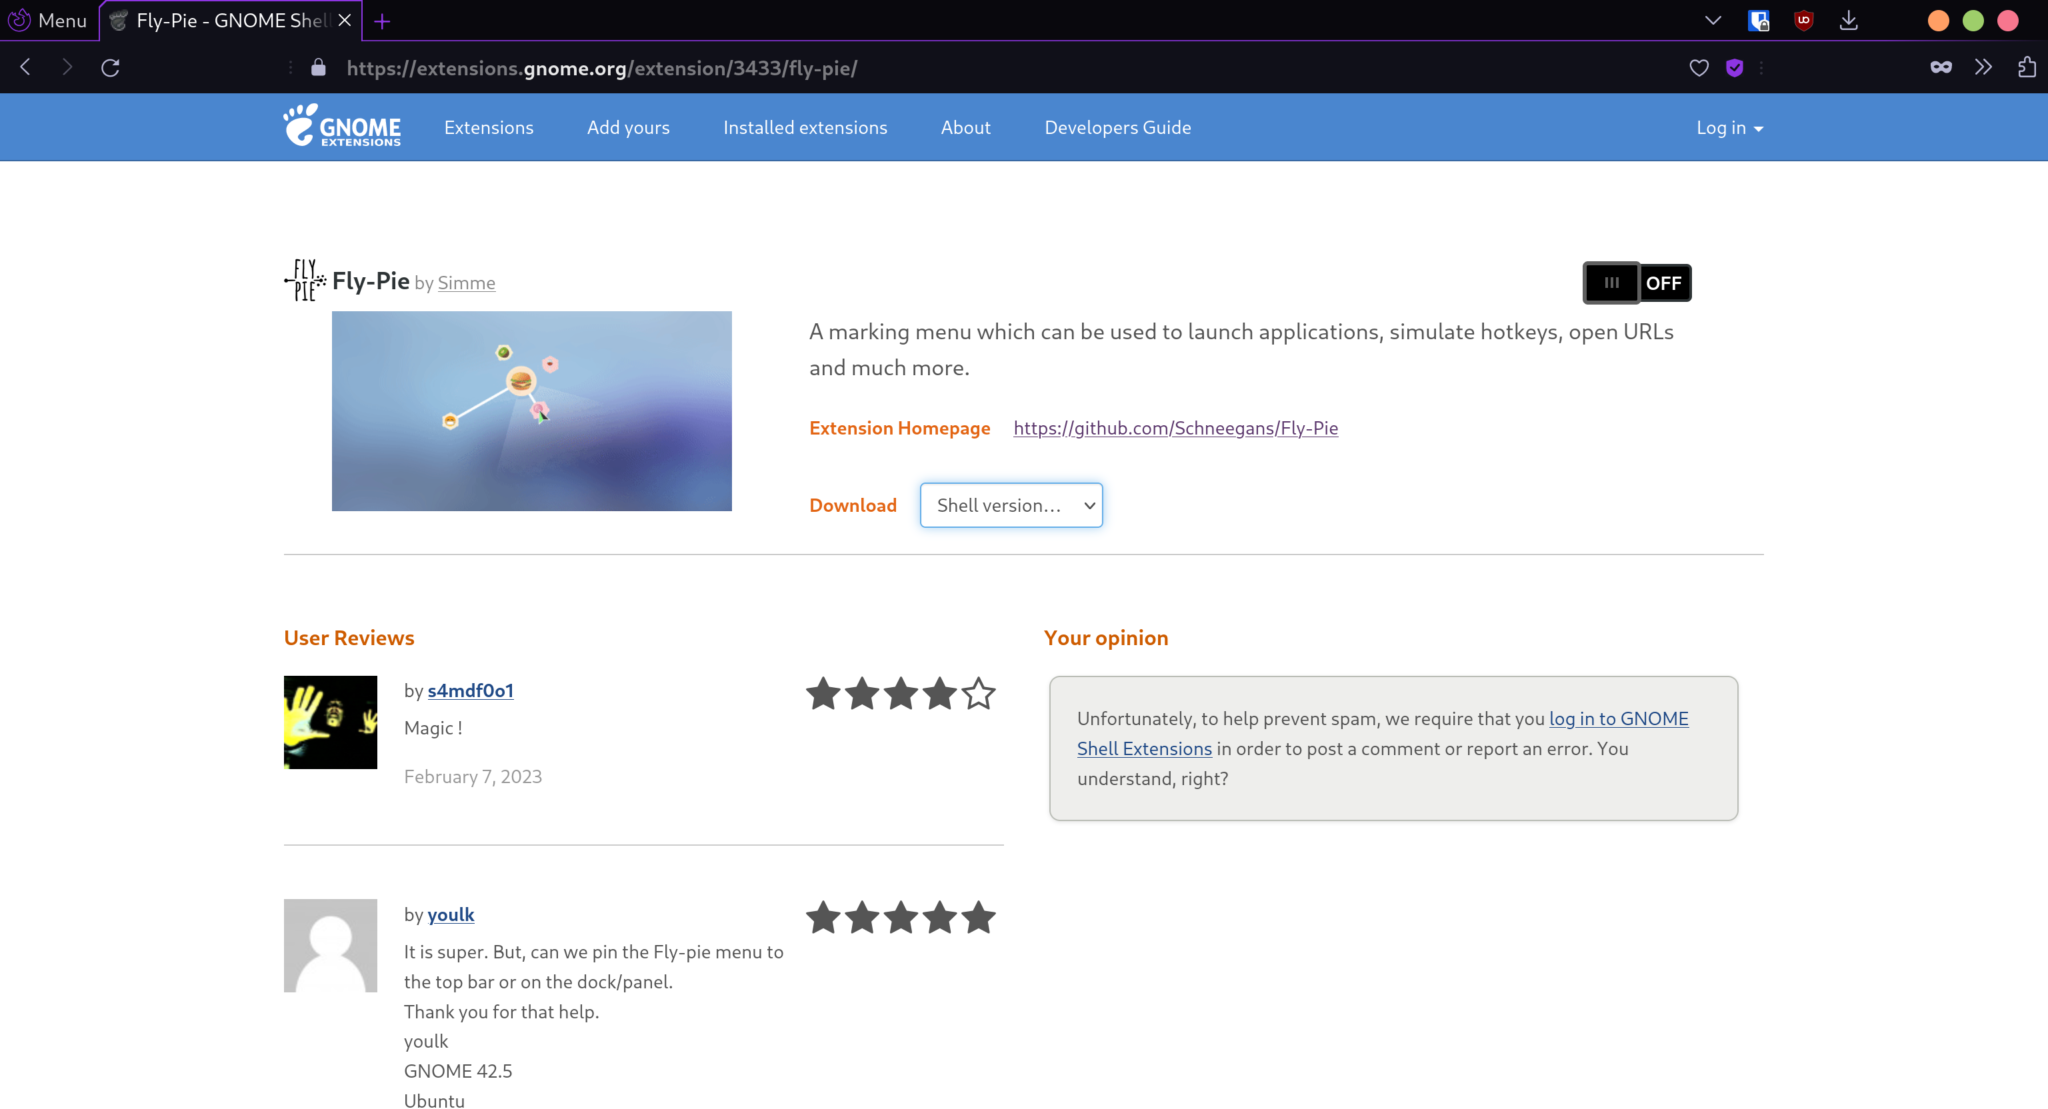The width and height of the screenshot is (2048, 1109).
Task: Open the uBlock Origin extension icon
Action: pyautogui.click(x=1804, y=20)
